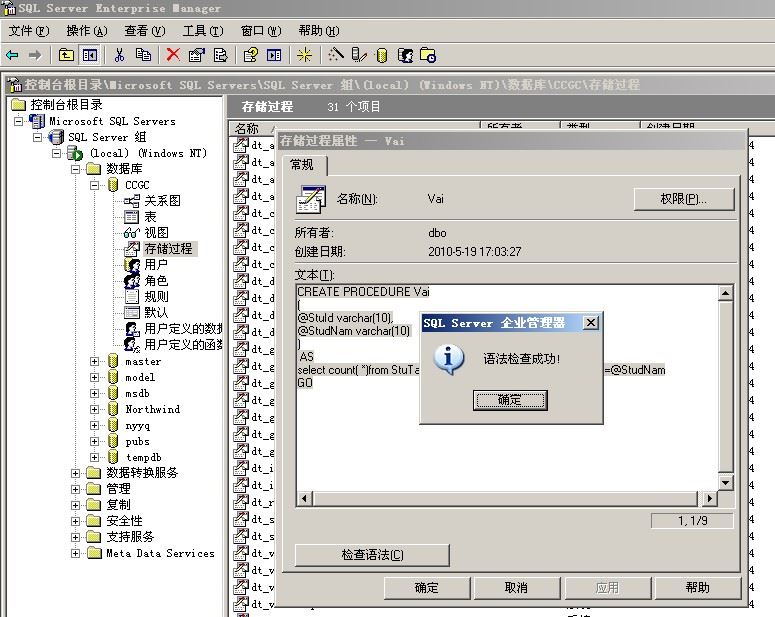Collapse the CCGC database node

point(94,185)
